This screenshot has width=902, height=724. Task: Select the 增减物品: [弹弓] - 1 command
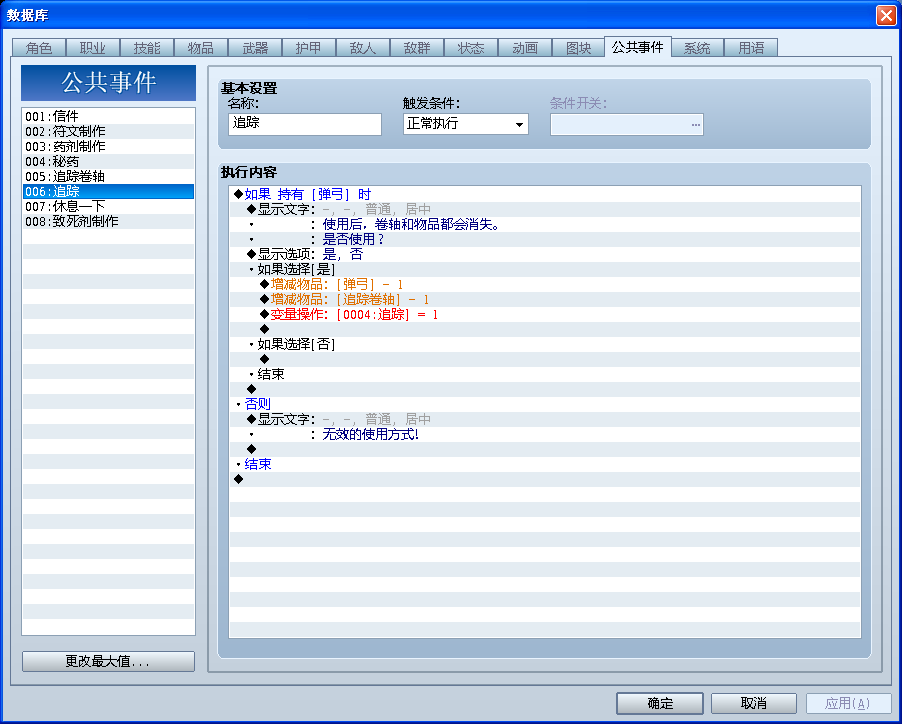point(545,284)
